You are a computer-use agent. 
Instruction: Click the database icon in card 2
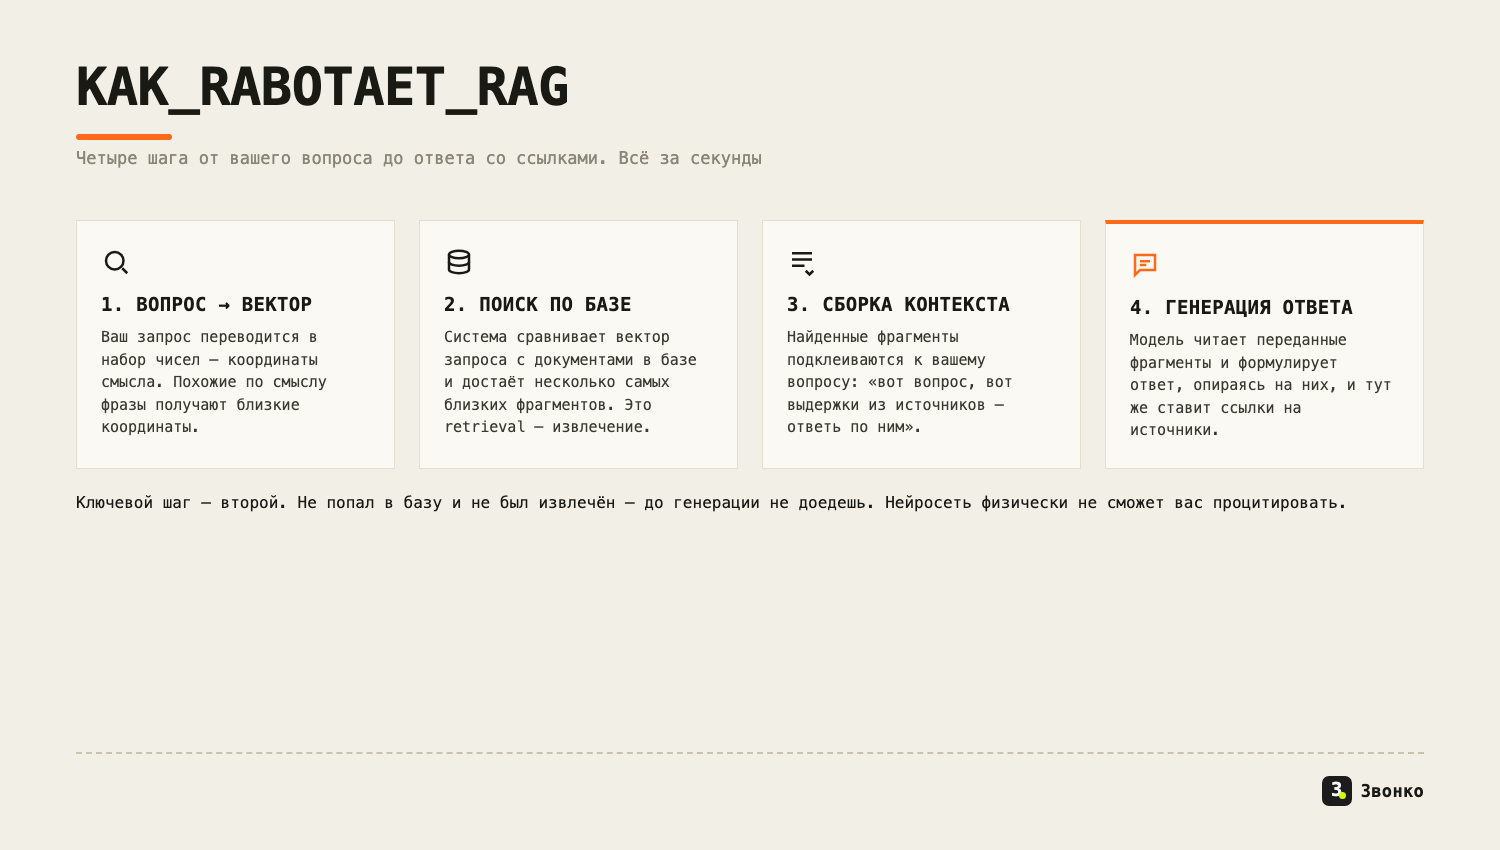click(x=459, y=262)
